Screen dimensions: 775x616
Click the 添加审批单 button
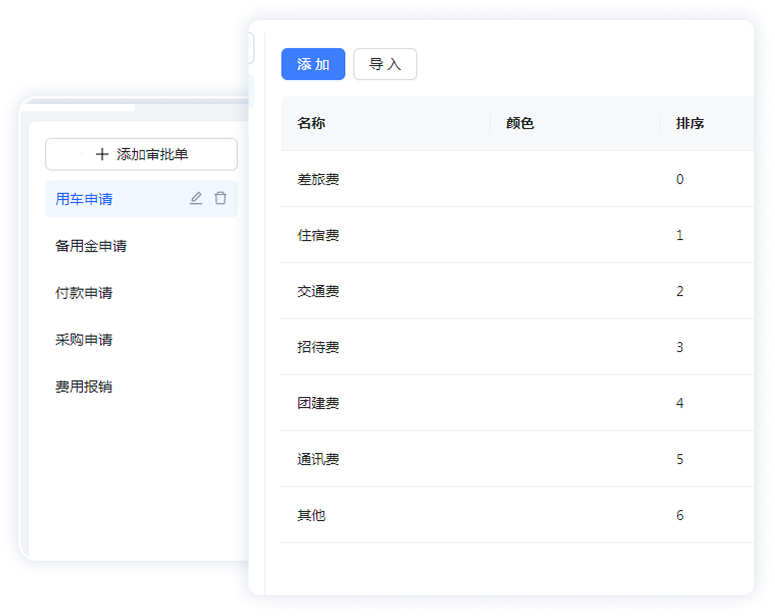pos(141,154)
